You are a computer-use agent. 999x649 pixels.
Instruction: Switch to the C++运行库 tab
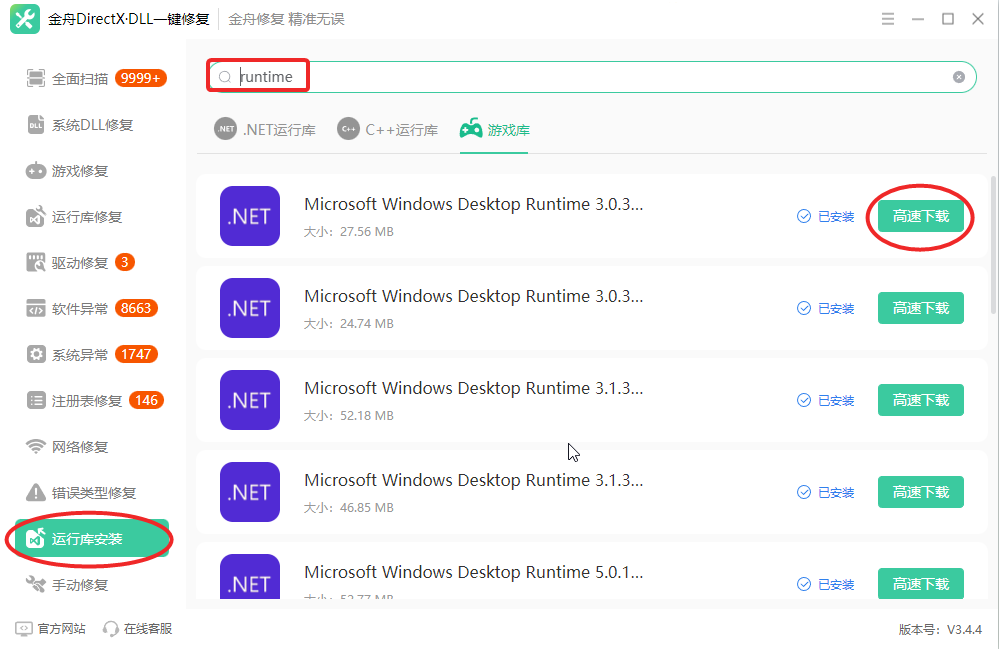click(x=387, y=130)
